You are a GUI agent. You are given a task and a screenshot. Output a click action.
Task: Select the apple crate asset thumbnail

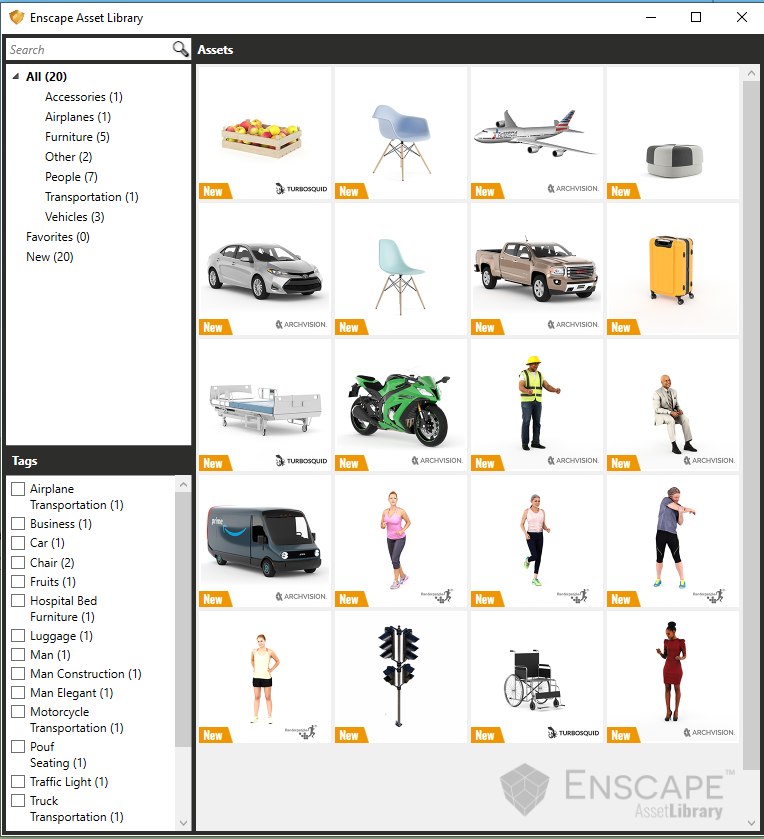264,133
